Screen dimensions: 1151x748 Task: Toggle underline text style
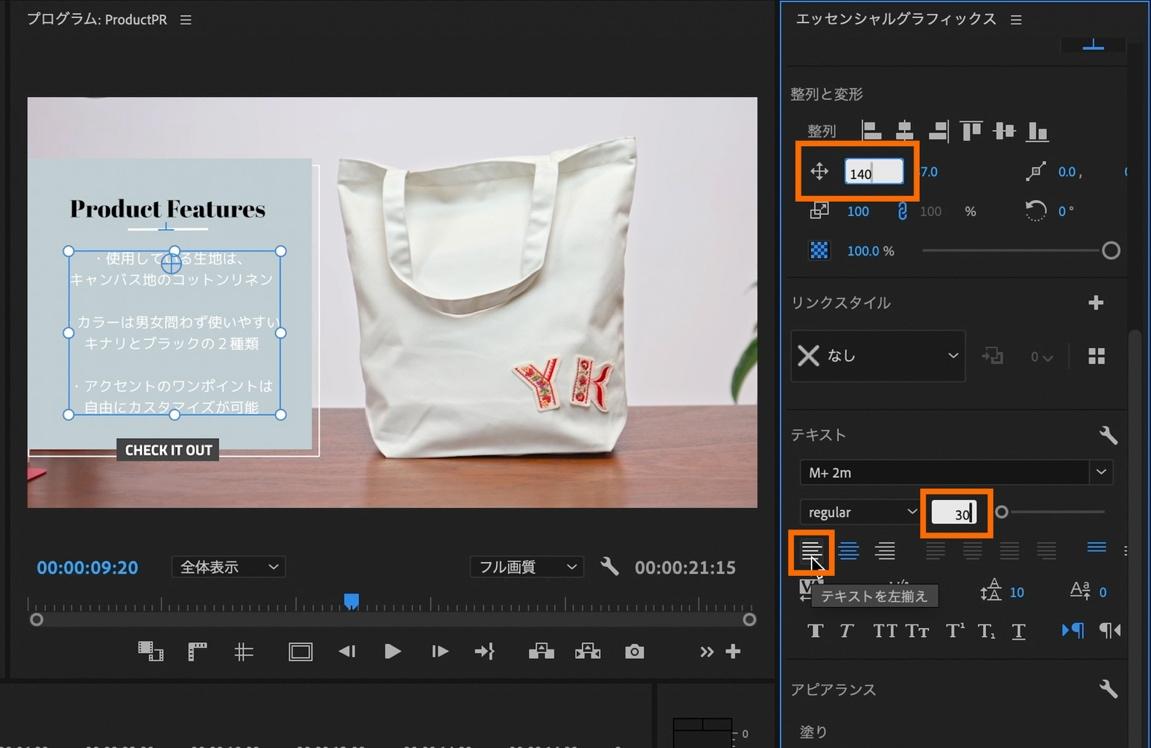click(x=1018, y=631)
